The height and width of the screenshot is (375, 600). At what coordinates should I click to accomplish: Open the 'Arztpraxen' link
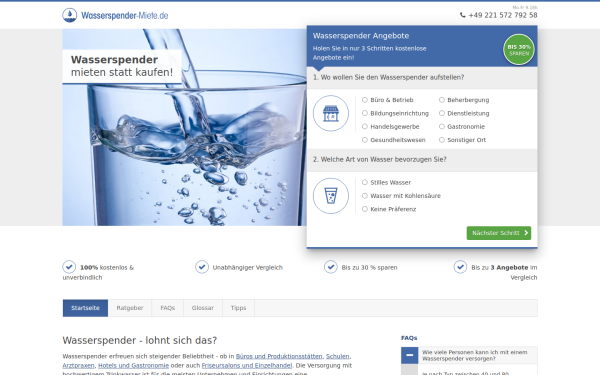coord(78,365)
